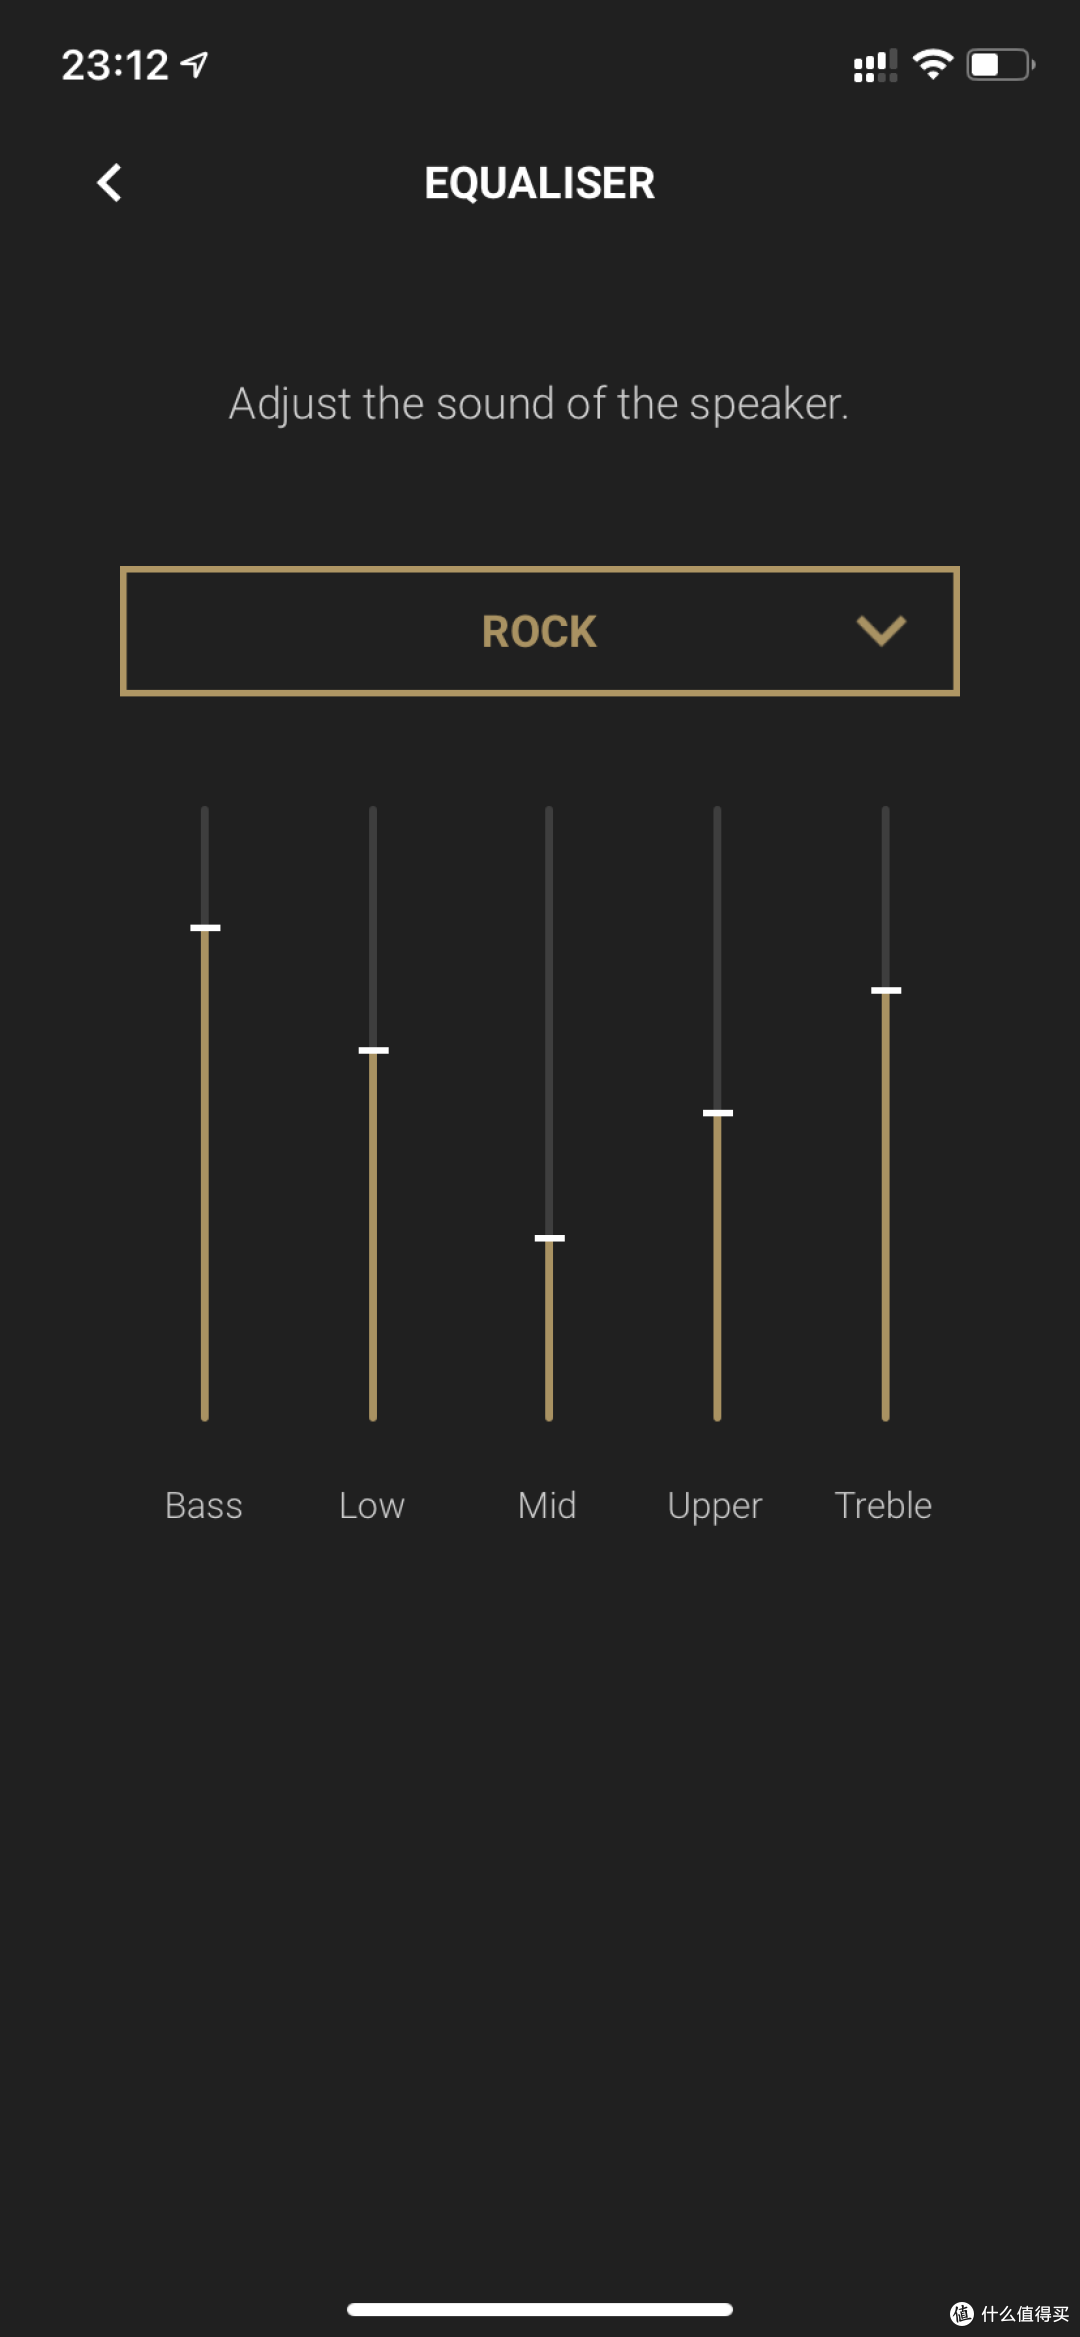Click the Treble slider handle
The image size is (1080, 2337).
(x=886, y=990)
